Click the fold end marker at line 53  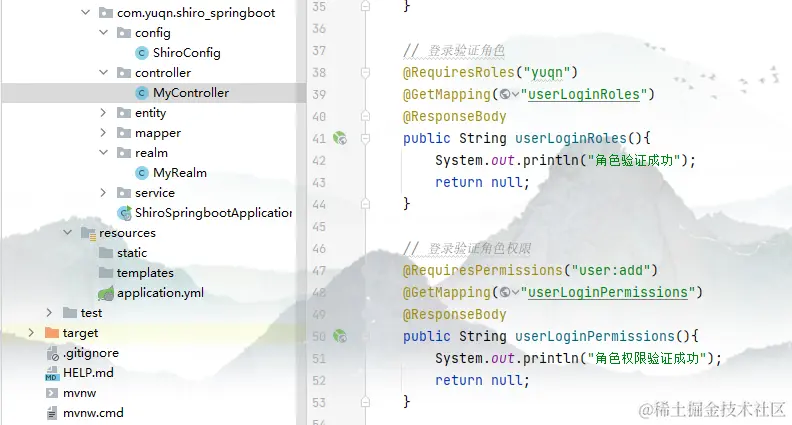365,402
